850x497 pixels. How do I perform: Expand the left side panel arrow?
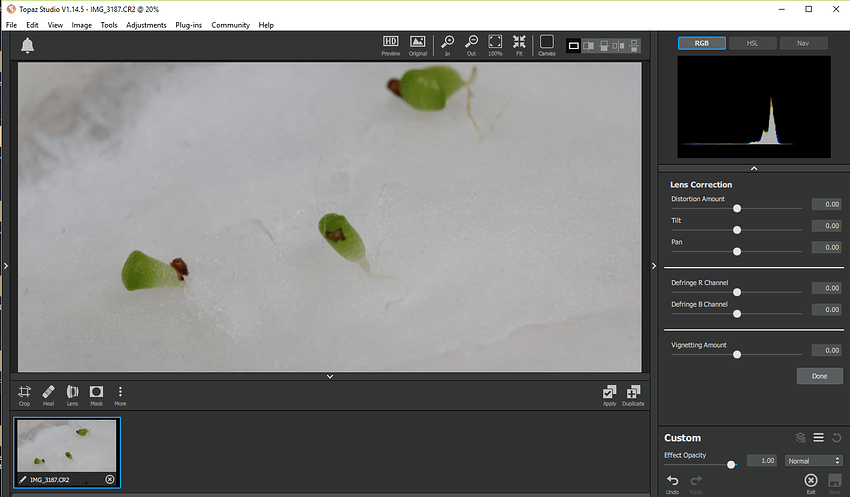point(5,266)
